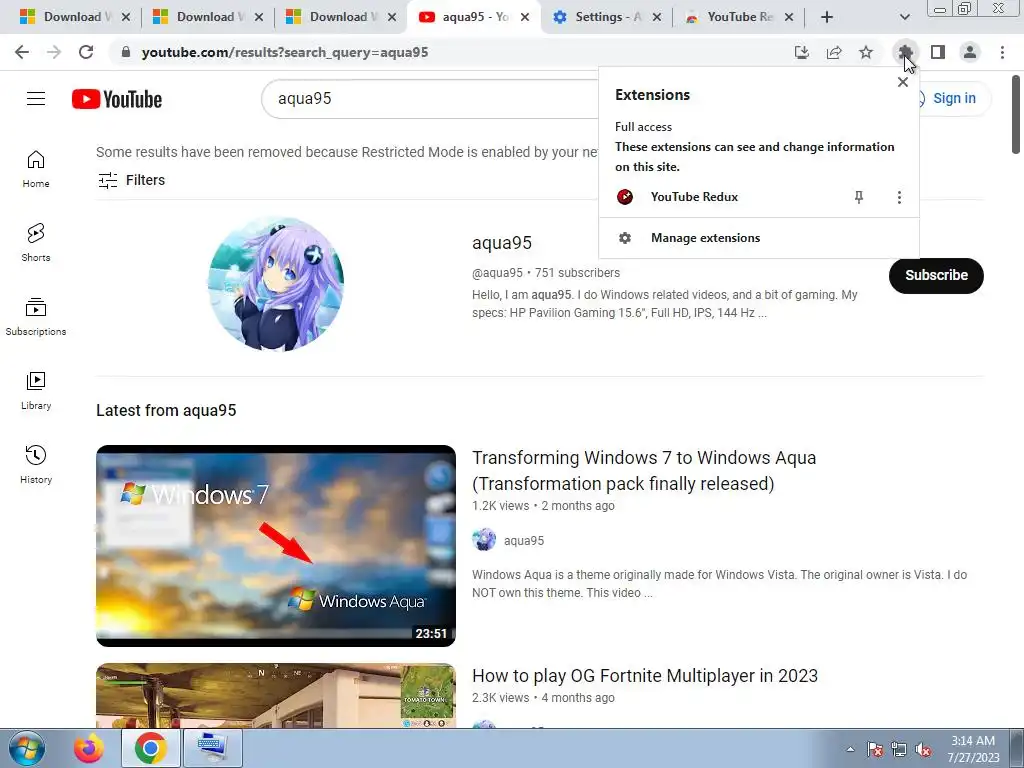Click the Chrome taskbar icon
Viewport: 1024px width, 768px height.
click(151, 748)
